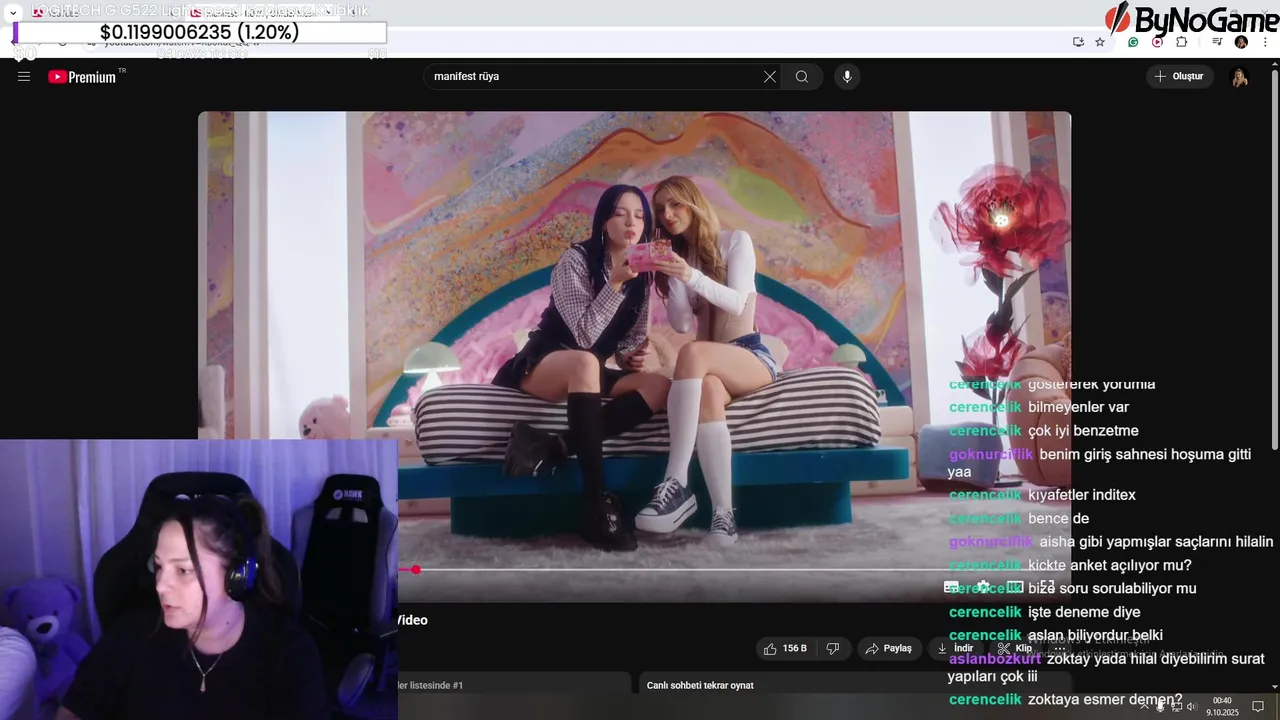
Task: Click chat message 'kıyafetler inditex'
Action: (1082, 495)
